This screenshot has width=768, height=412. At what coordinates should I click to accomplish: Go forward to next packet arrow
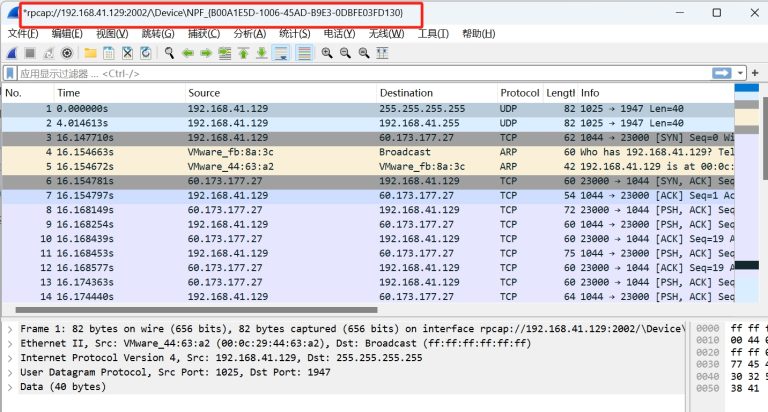coord(206,53)
